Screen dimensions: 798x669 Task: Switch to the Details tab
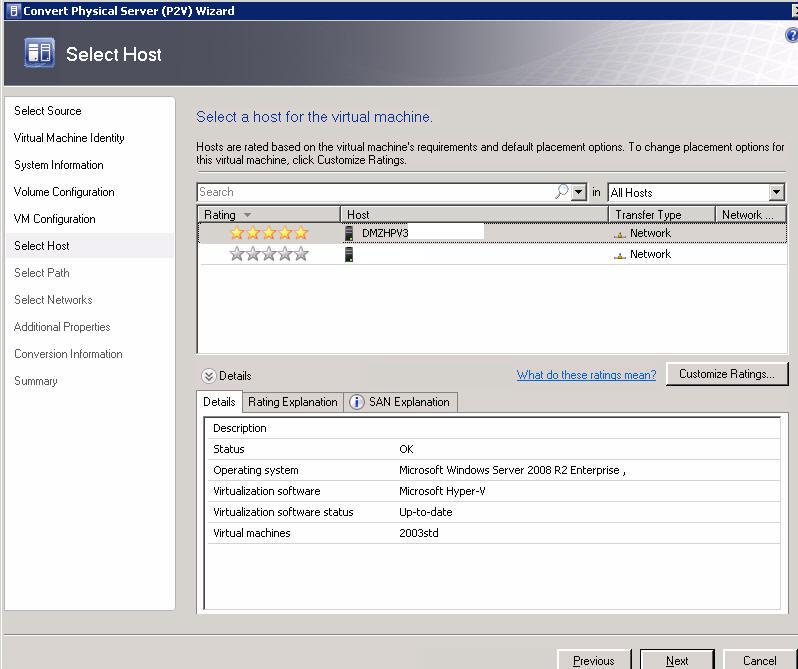tap(219, 402)
